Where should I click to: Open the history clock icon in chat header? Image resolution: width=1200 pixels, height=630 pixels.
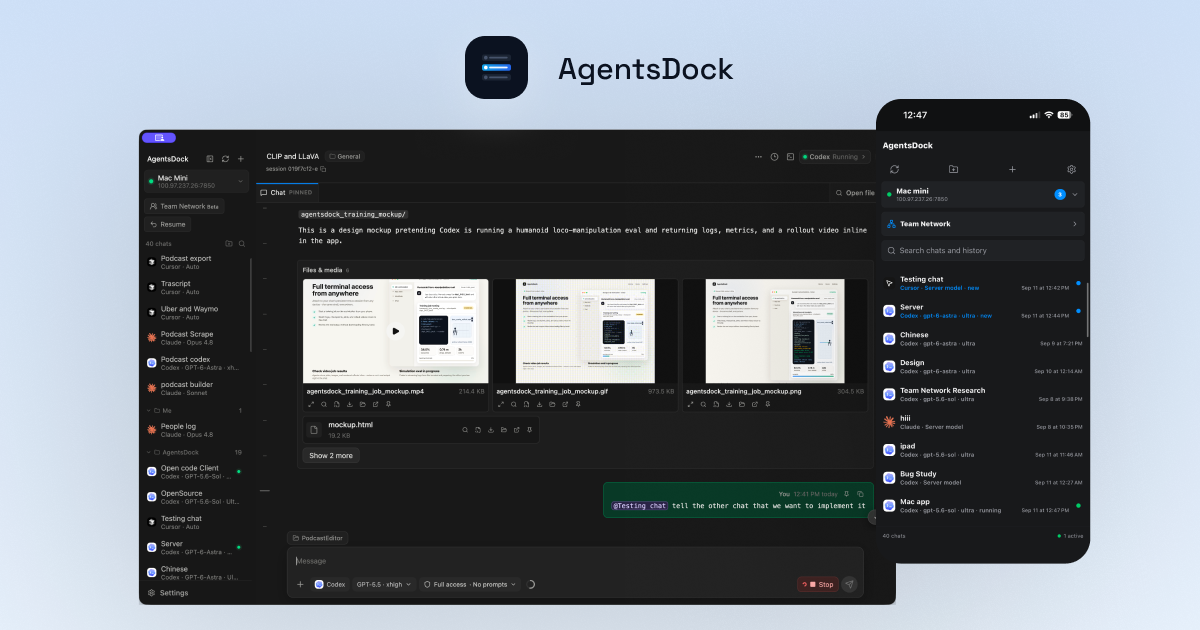(x=774, y=157)
